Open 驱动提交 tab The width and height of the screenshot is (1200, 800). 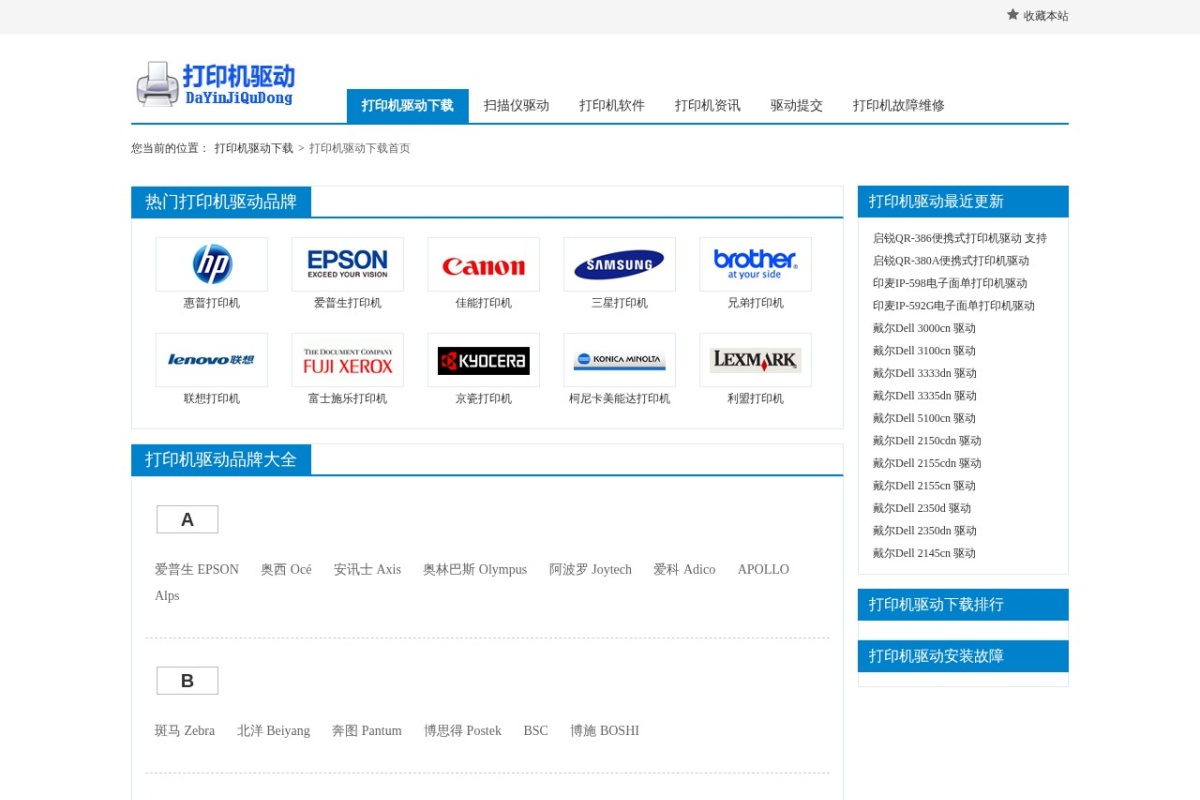tap(797, 106)
